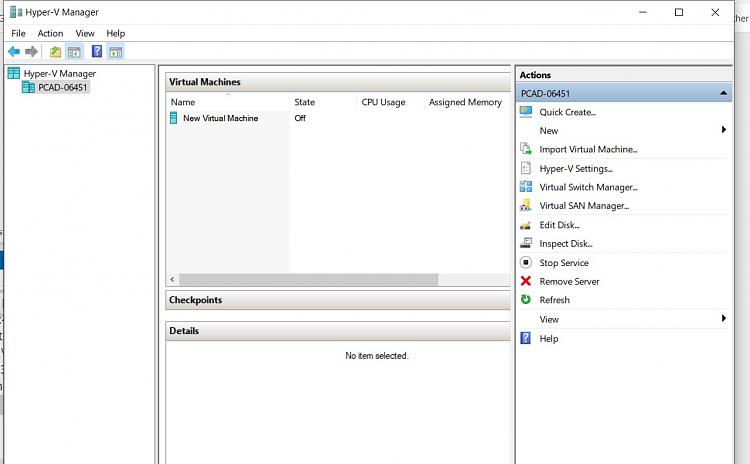Collapse the PCAD-06451 Actions section arrow

click(724, 93)
